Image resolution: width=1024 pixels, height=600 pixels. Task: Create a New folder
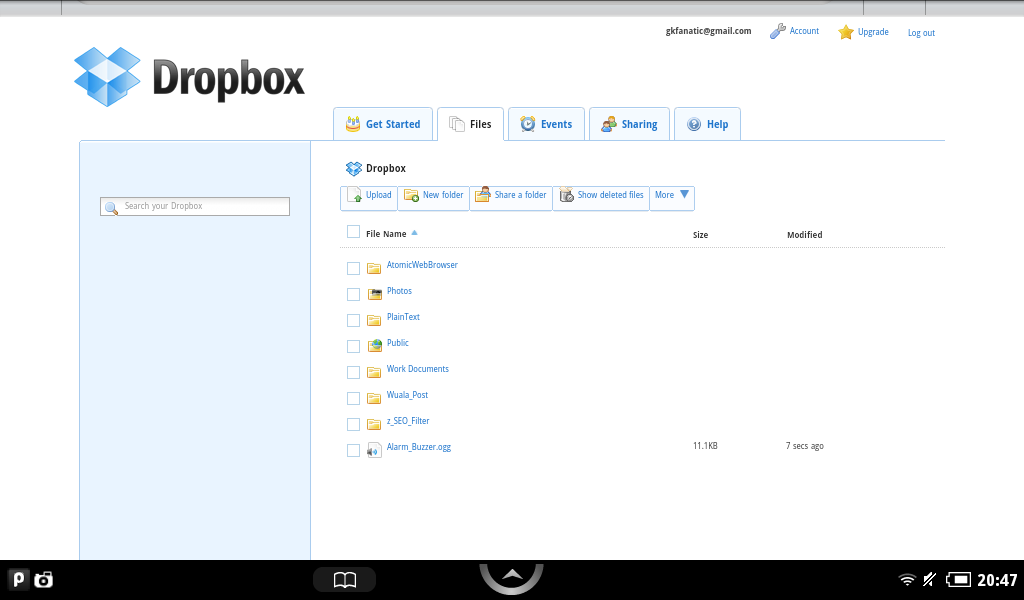tap(433, 196)
